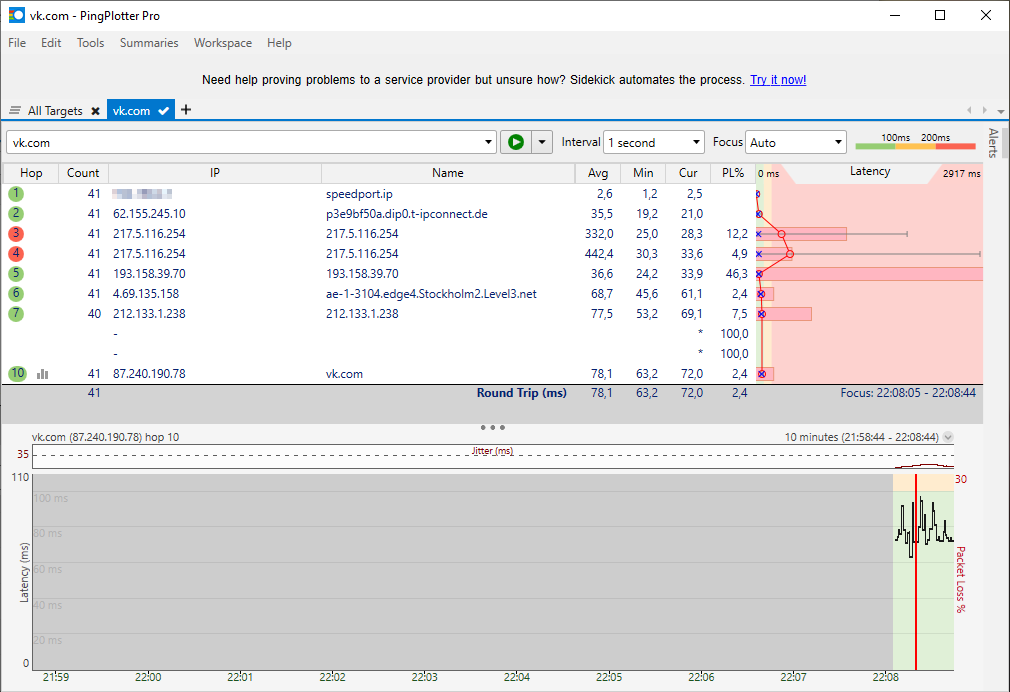The width and height of the screenshot is (1010, 692).
Task: Click the Round Trip (ms) summary label
Action: coord(521,392)
